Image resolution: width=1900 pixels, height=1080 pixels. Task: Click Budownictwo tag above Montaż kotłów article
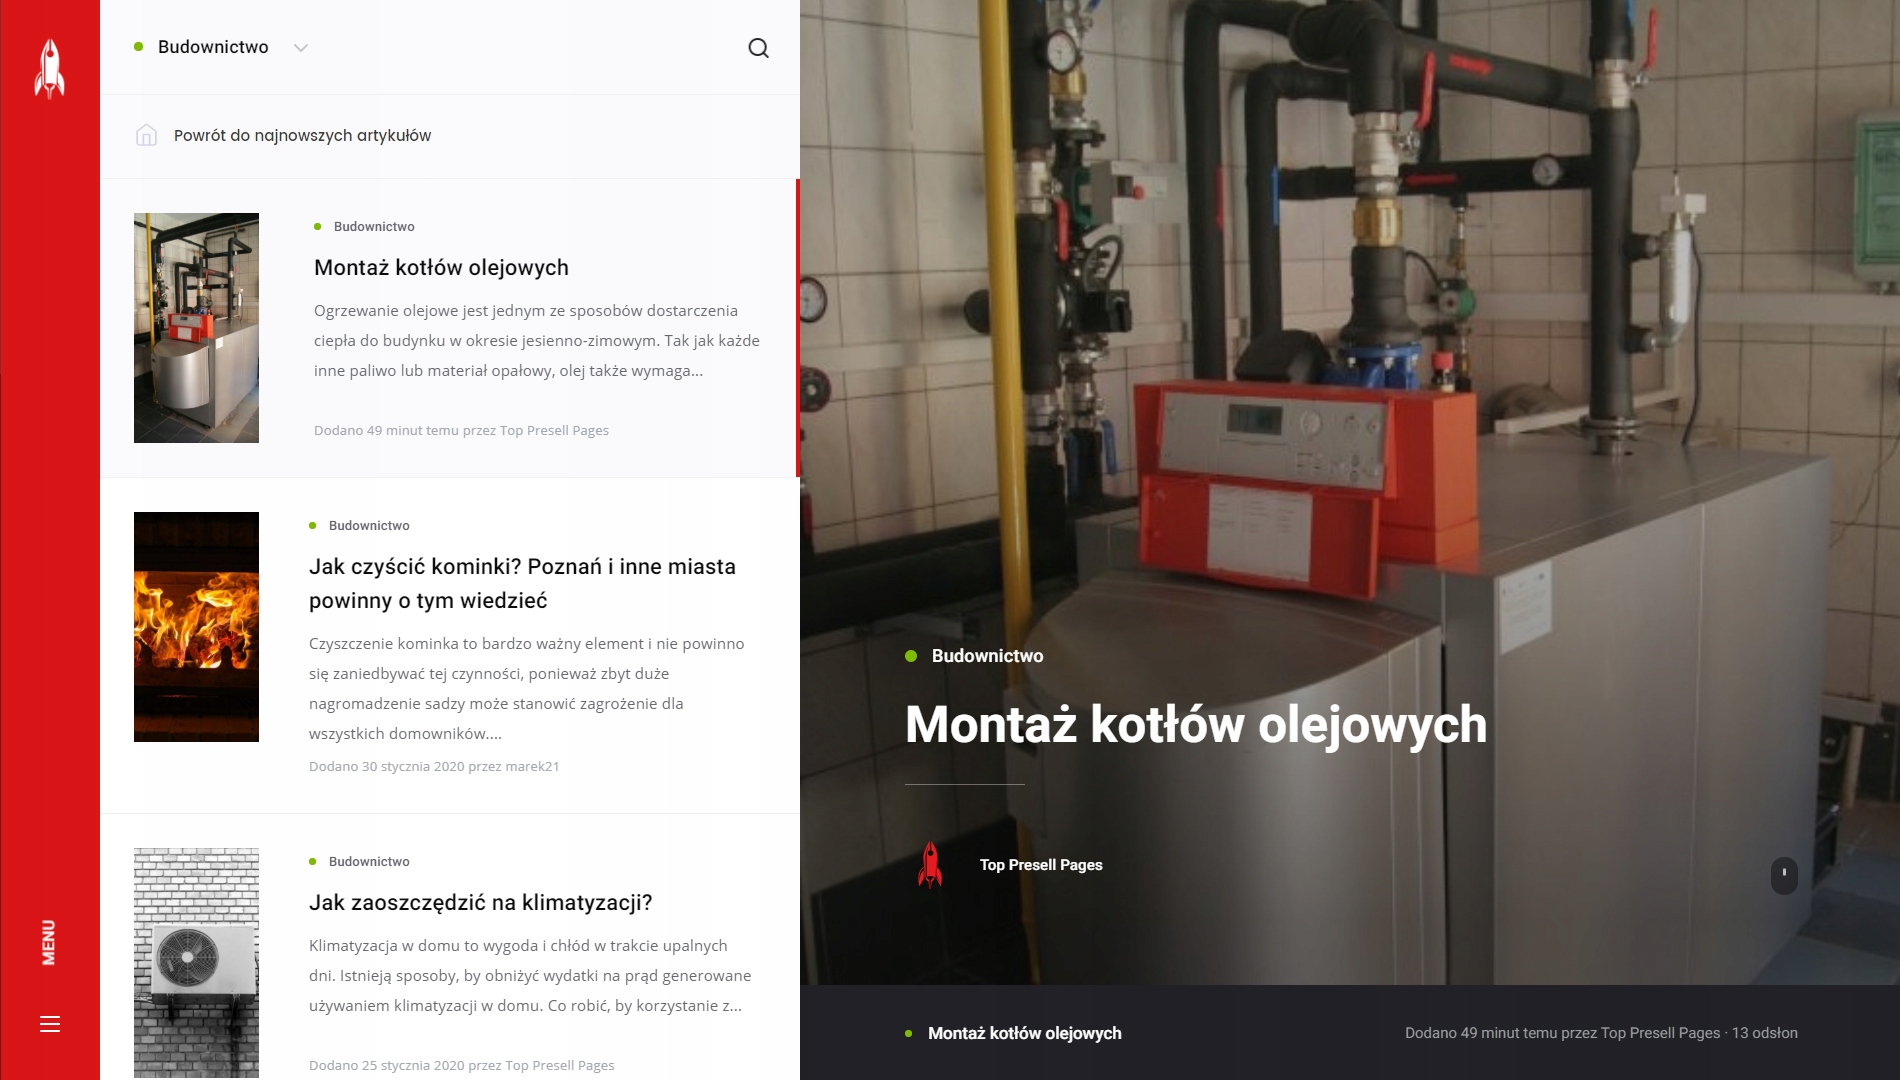coord(374,227)
